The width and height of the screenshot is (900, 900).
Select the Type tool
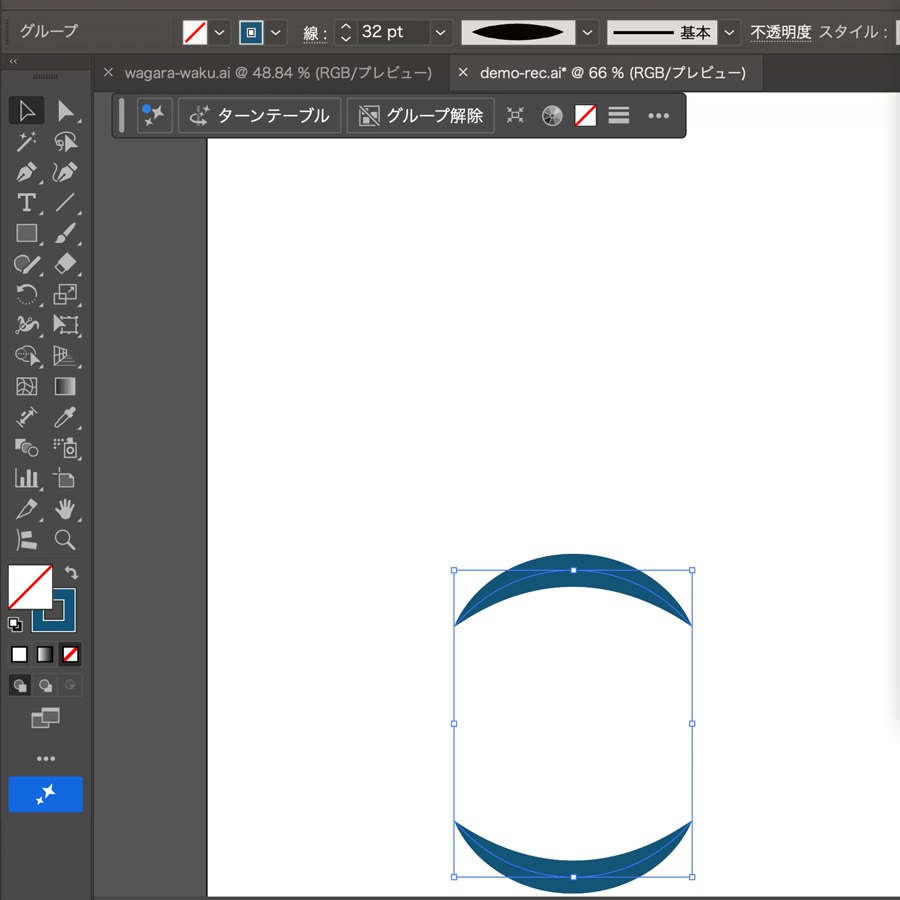(x=26, y=203)
